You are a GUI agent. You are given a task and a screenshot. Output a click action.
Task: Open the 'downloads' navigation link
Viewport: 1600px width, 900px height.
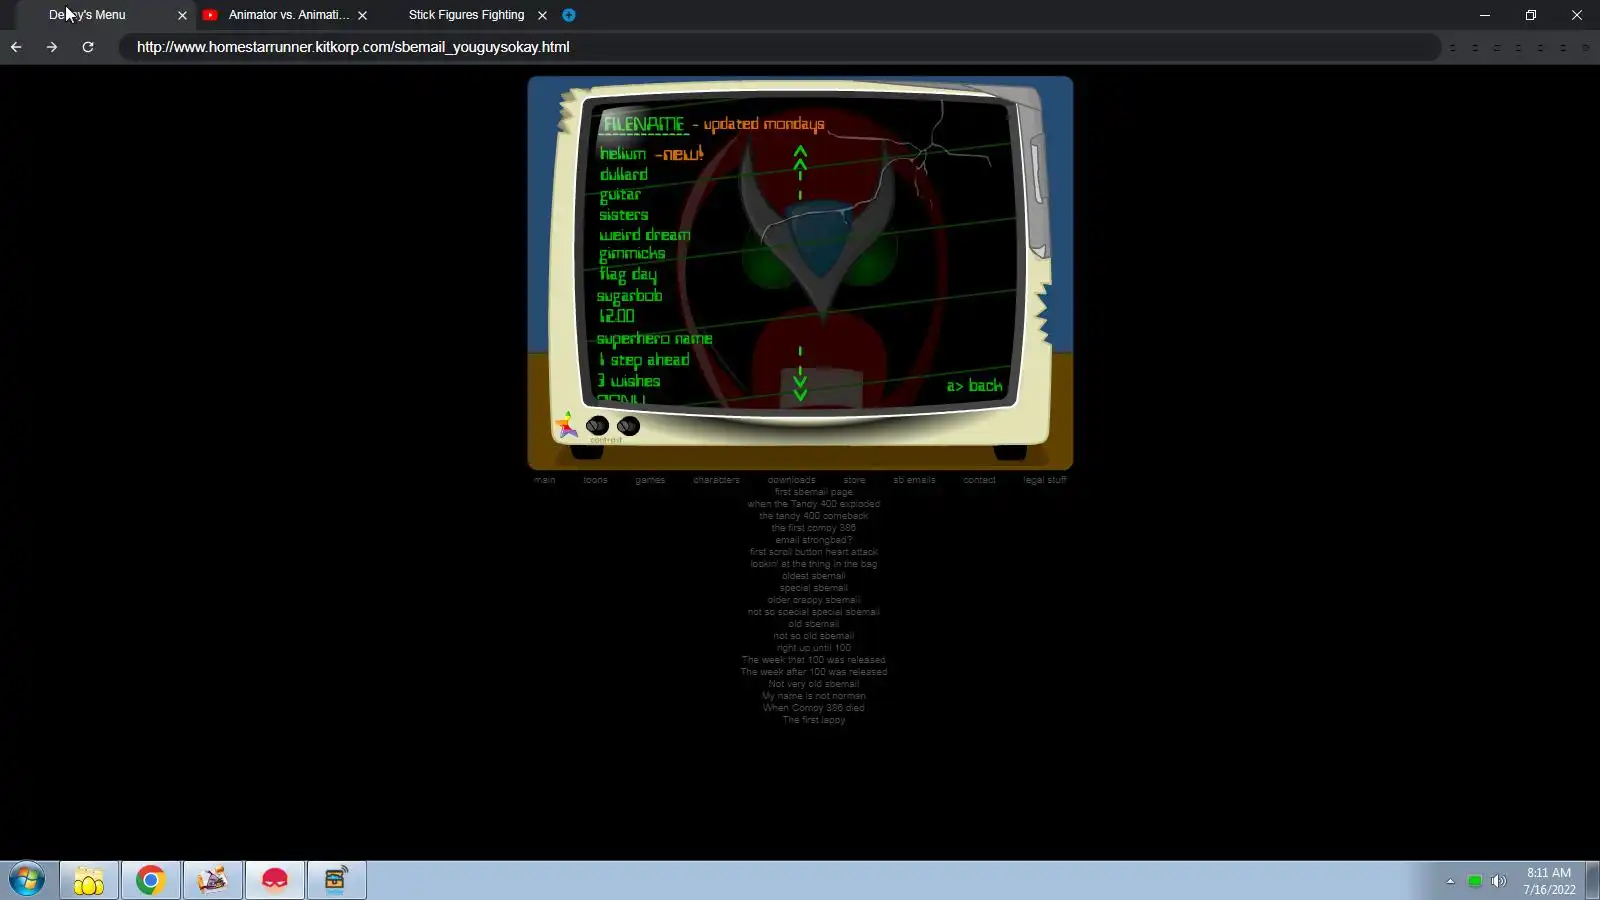tap(792, 480)
